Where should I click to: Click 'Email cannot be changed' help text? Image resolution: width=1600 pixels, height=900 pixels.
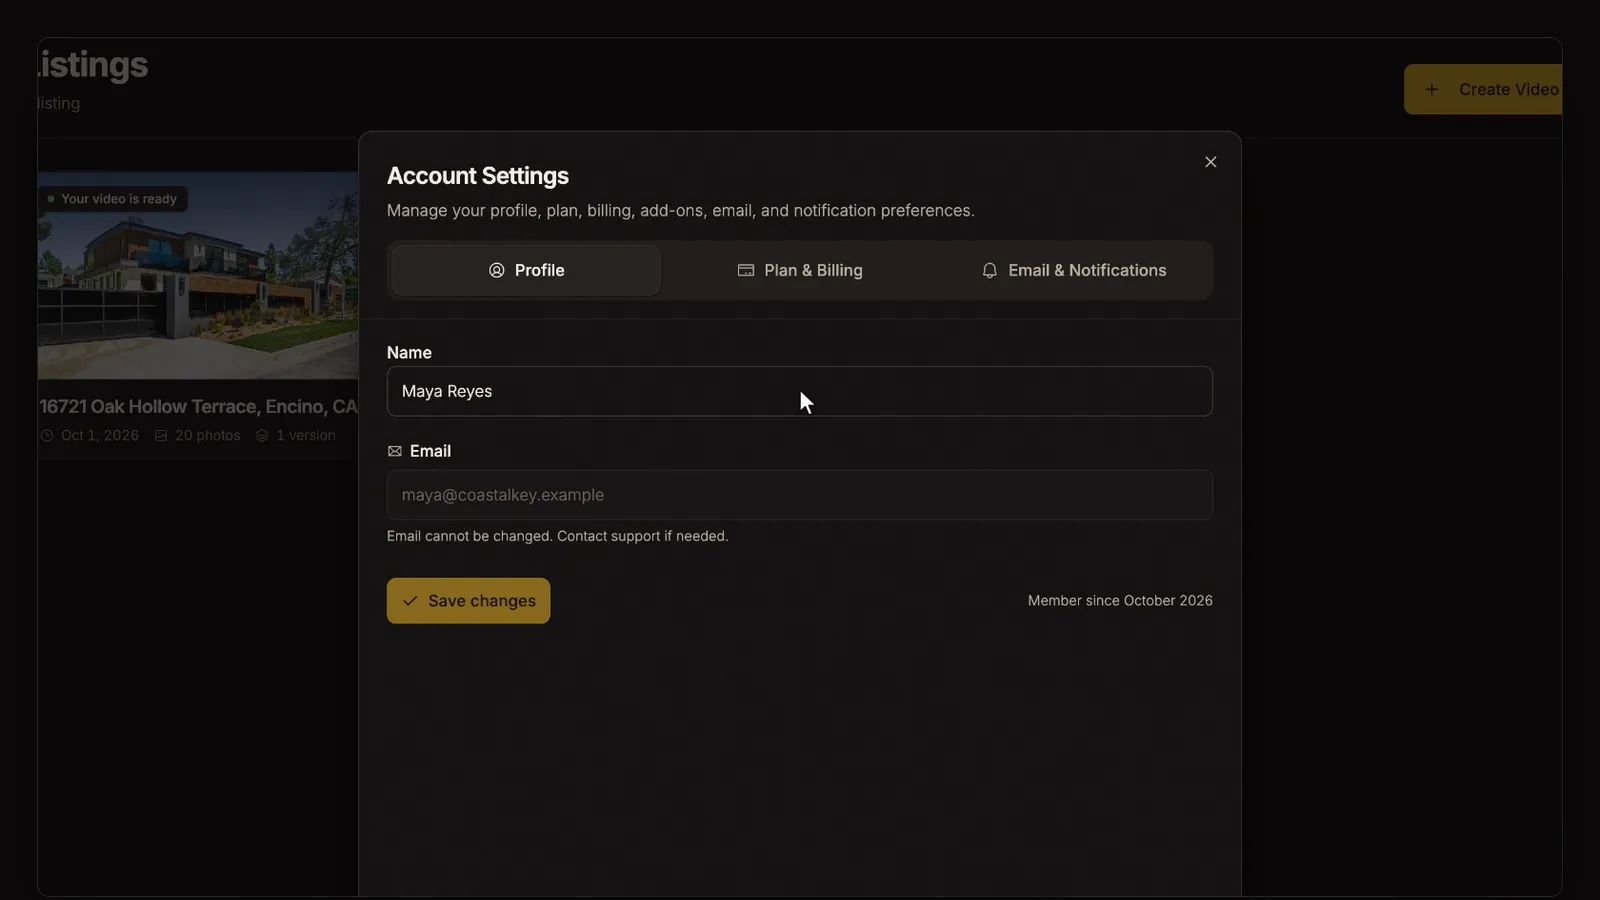pos(557,536)
